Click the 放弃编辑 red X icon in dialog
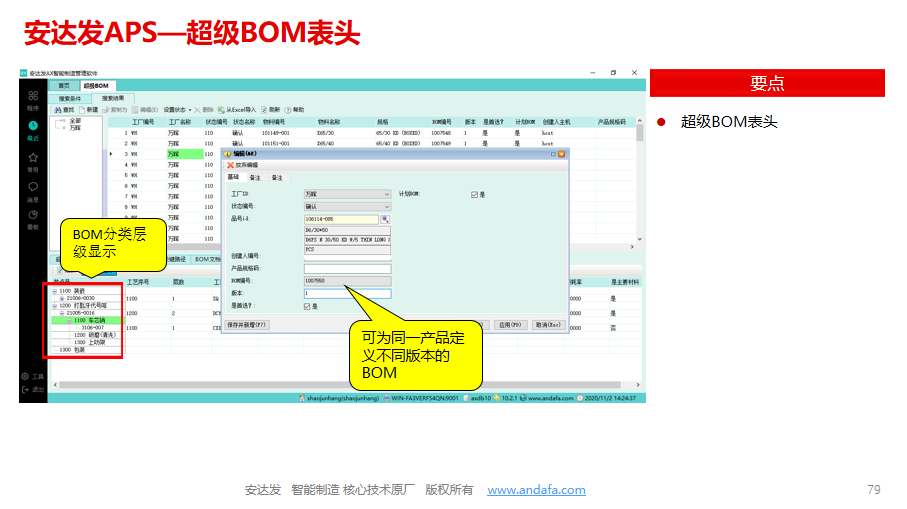The width and height of the screenshot is (907, 509). click(230, 165)
